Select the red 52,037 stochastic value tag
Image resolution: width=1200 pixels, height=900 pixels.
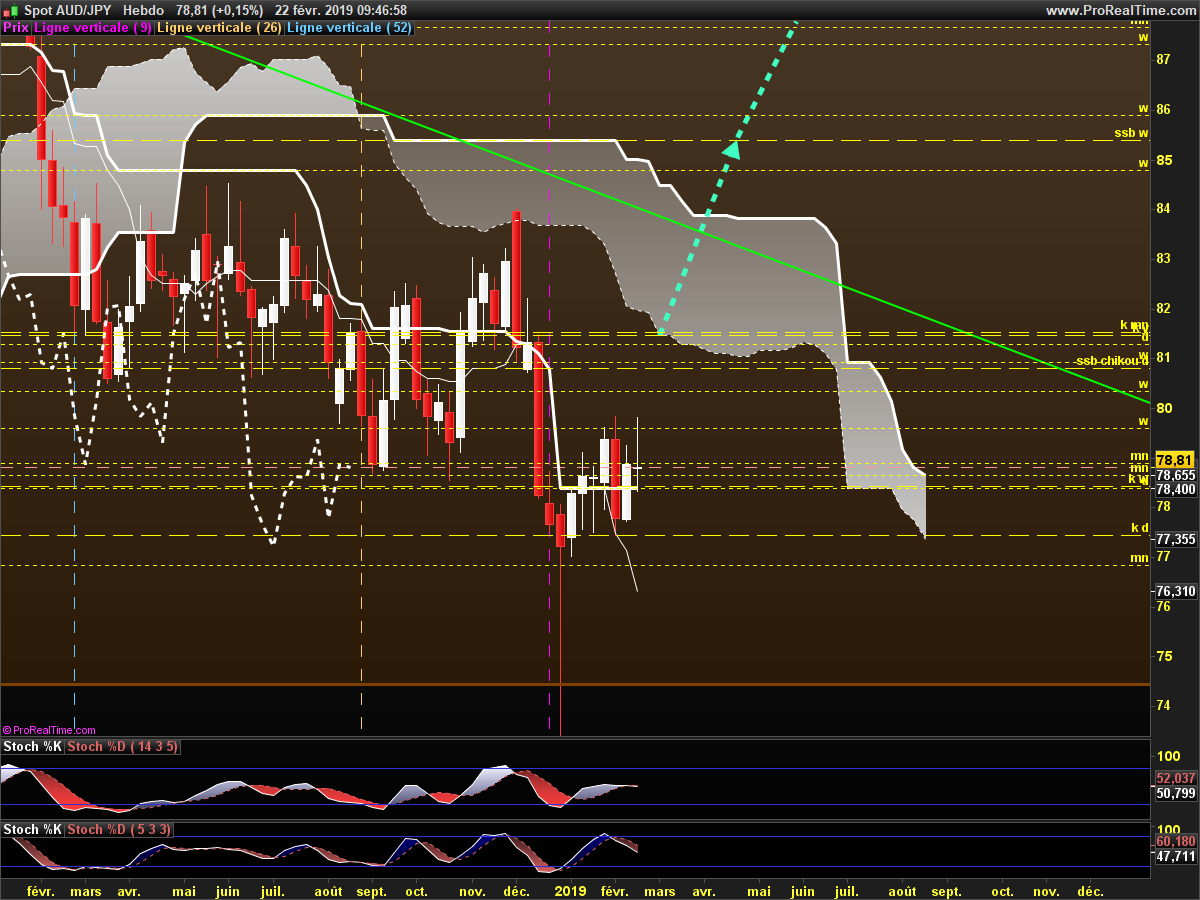(1176, 778)
